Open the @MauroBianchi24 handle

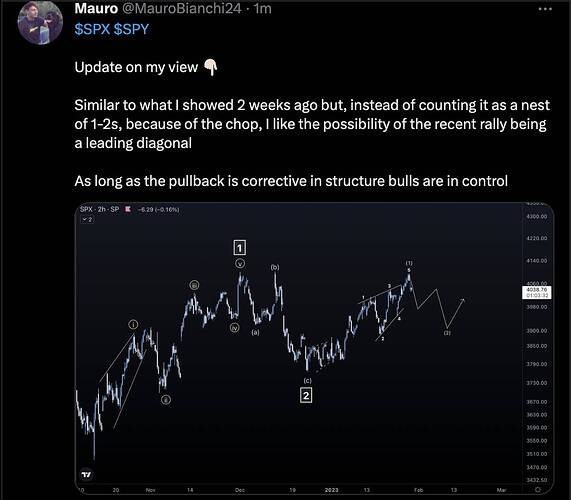[x=181, y=8]
